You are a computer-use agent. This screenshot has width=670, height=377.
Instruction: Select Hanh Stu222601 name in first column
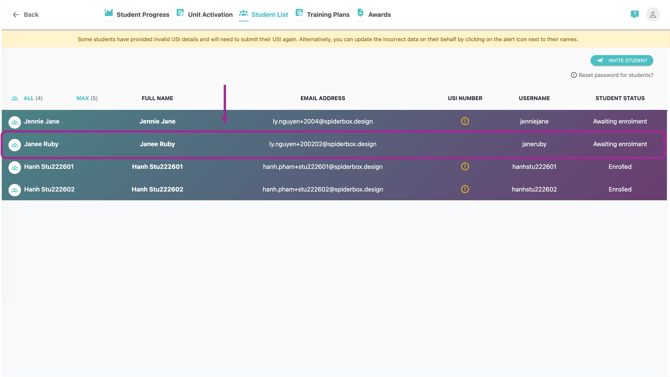[x=49, y=167]
